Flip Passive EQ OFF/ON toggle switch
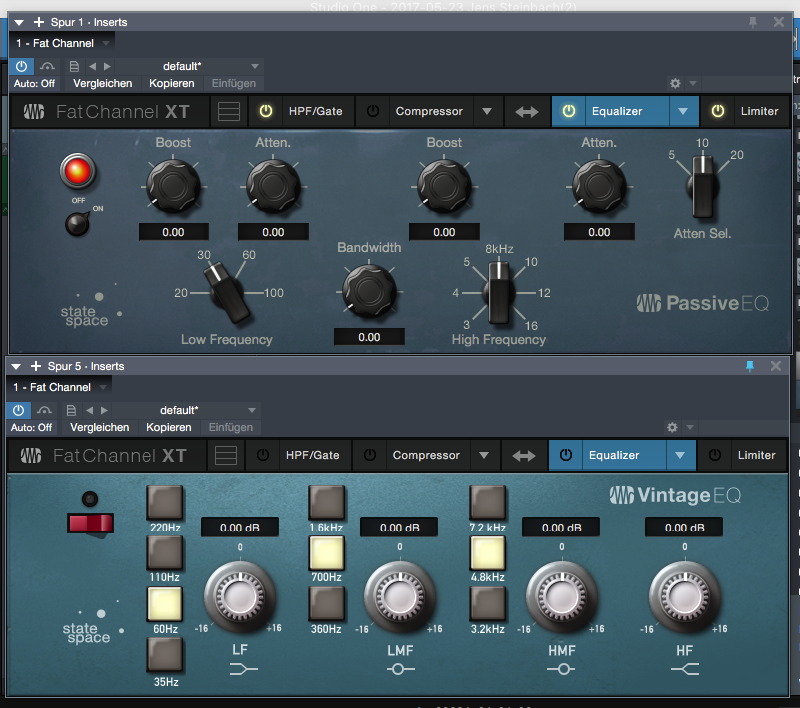Screen dimensions: 800x708 [78, 223]
